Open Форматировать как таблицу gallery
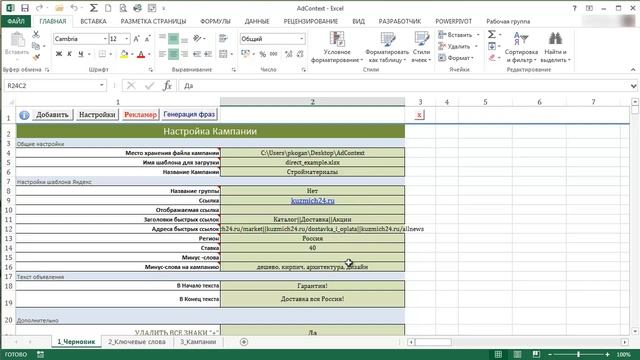This screenshot has width=640, height=360. [x=387, y=47]
